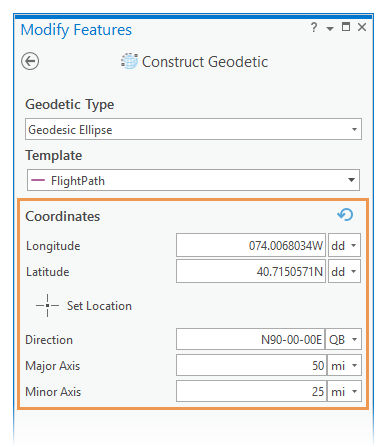Open the FlightPath template dropdown
The height and width of the screenshot is (447, 386).
click(x=193, y=180)
